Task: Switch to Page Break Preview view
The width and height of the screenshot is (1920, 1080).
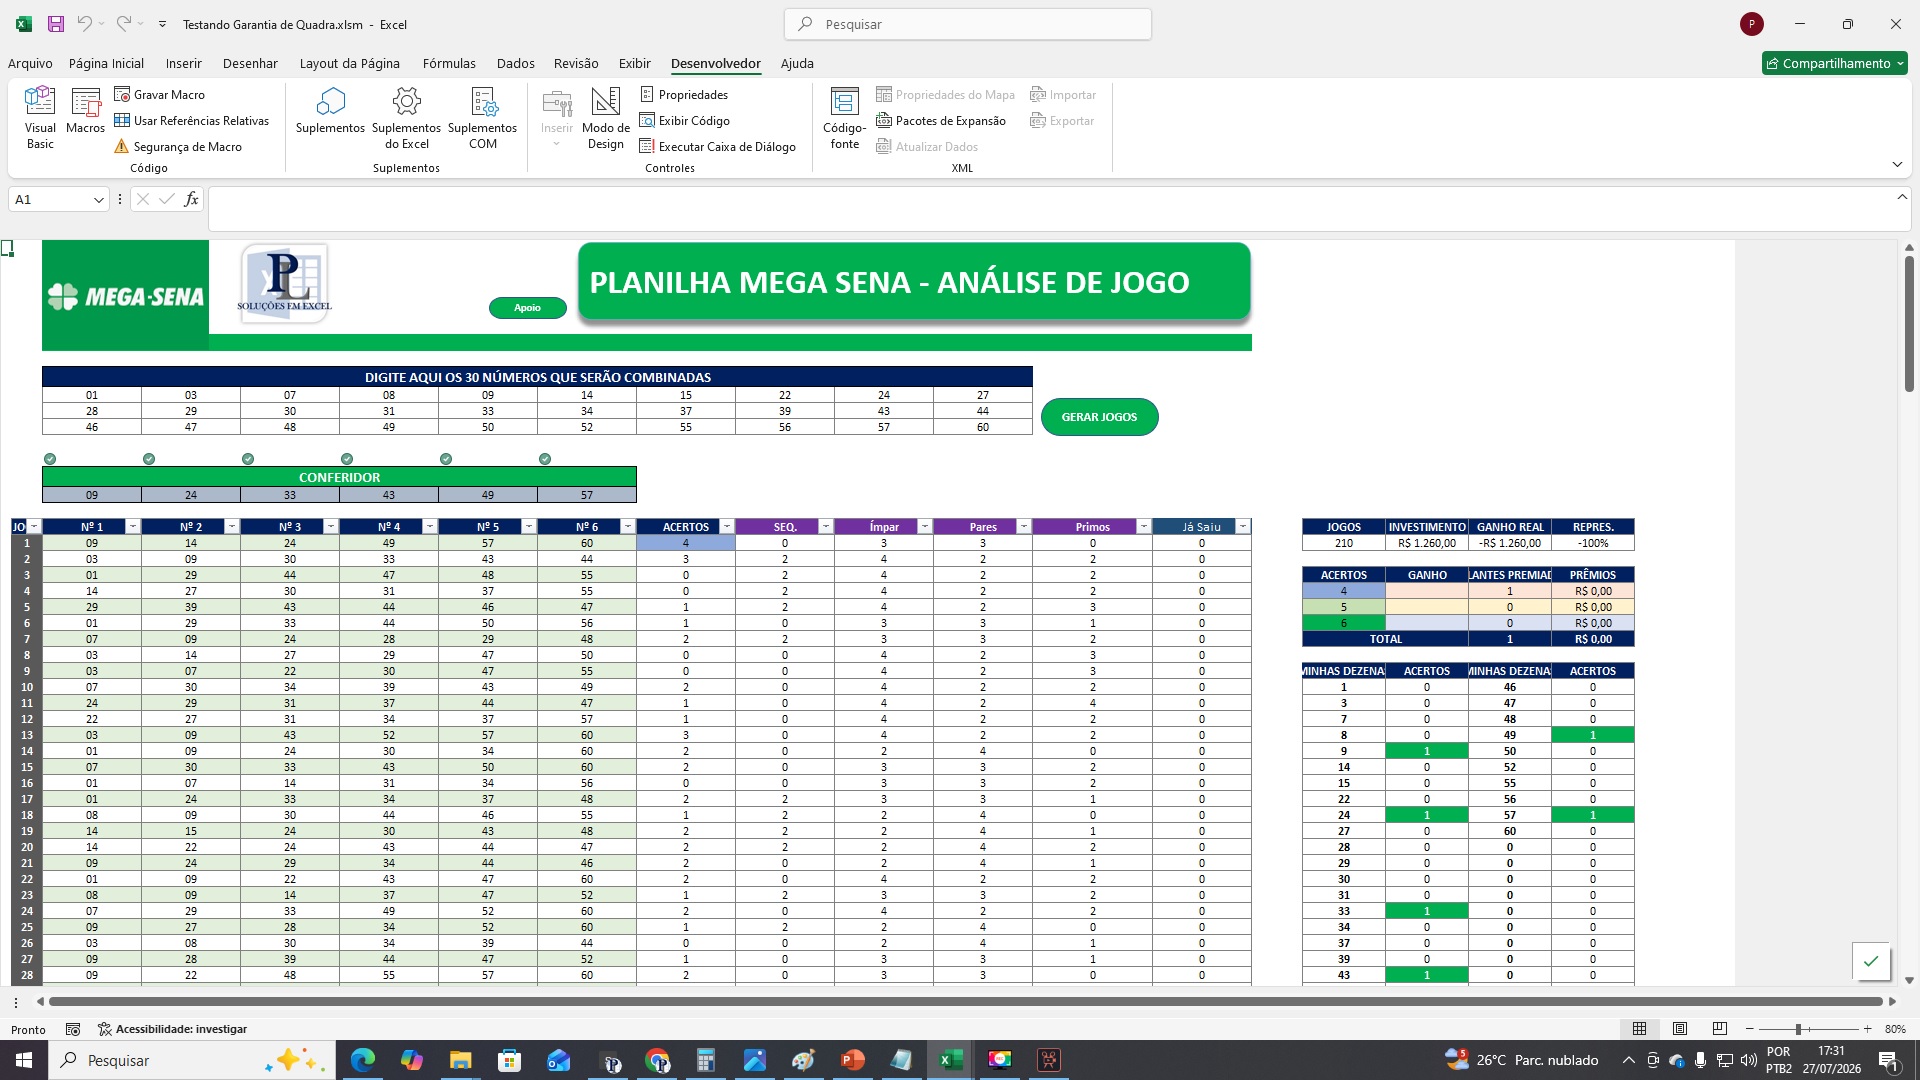Action: point(1719,1029)
